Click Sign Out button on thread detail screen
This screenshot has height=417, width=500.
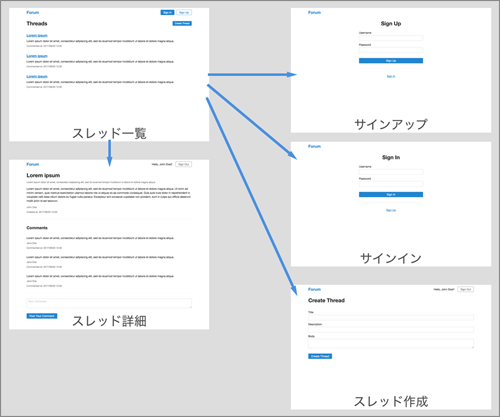[x=184, y=164]
